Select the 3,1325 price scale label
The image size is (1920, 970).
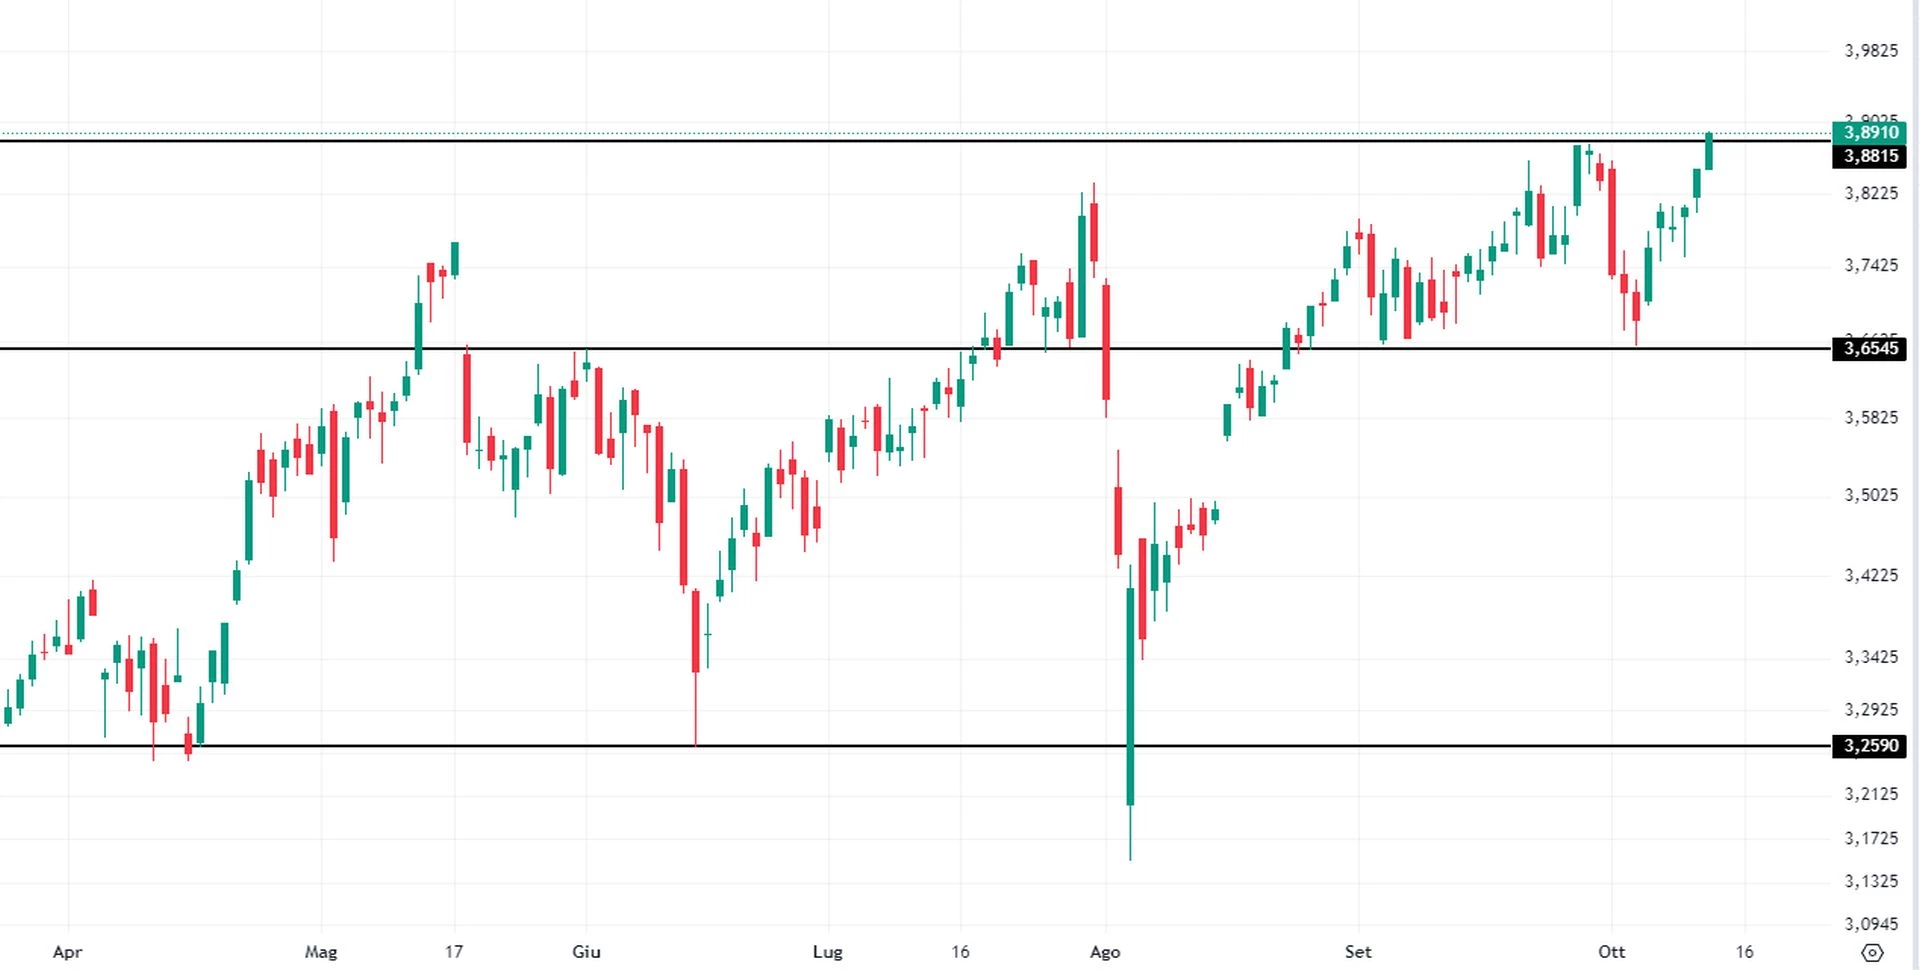1871,881
